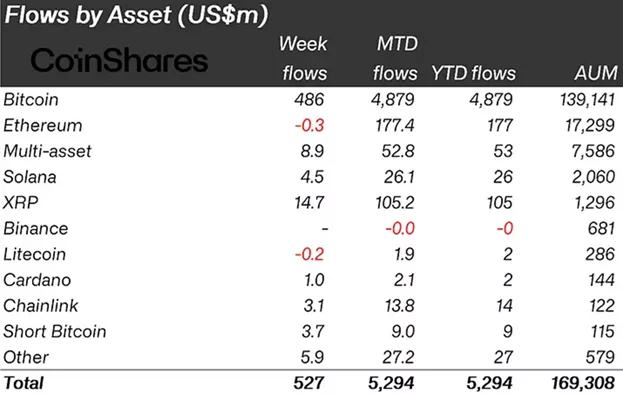Click the AUM column header
This screenshot has height=394, width=623.
(596, 73)
